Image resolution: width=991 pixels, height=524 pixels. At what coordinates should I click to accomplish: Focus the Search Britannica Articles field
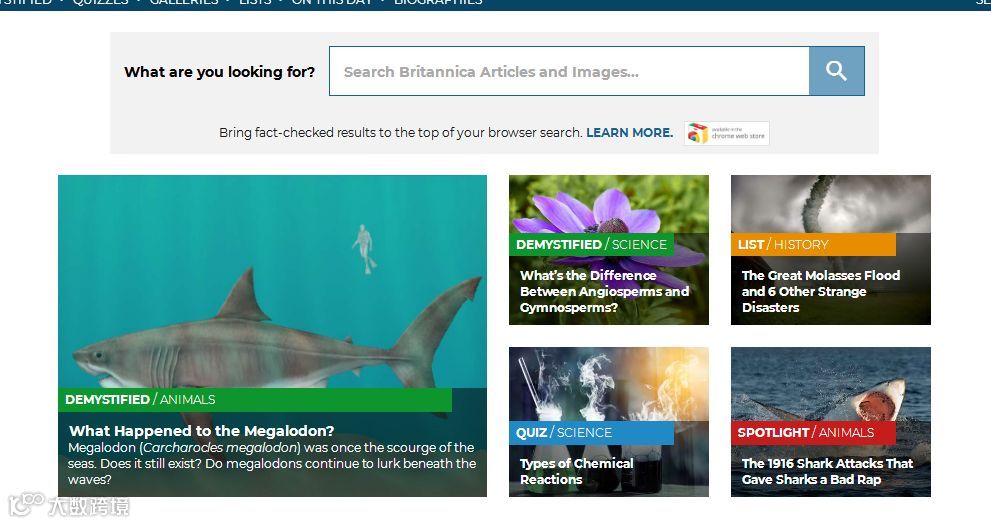pos(569,71)
